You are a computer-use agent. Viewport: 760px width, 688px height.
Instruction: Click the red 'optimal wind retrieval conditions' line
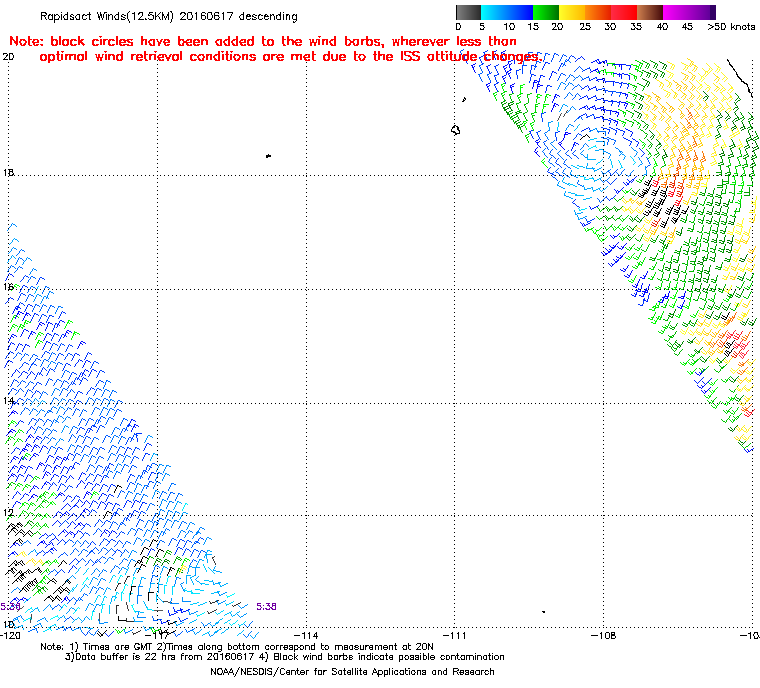[x=291, y=57]
